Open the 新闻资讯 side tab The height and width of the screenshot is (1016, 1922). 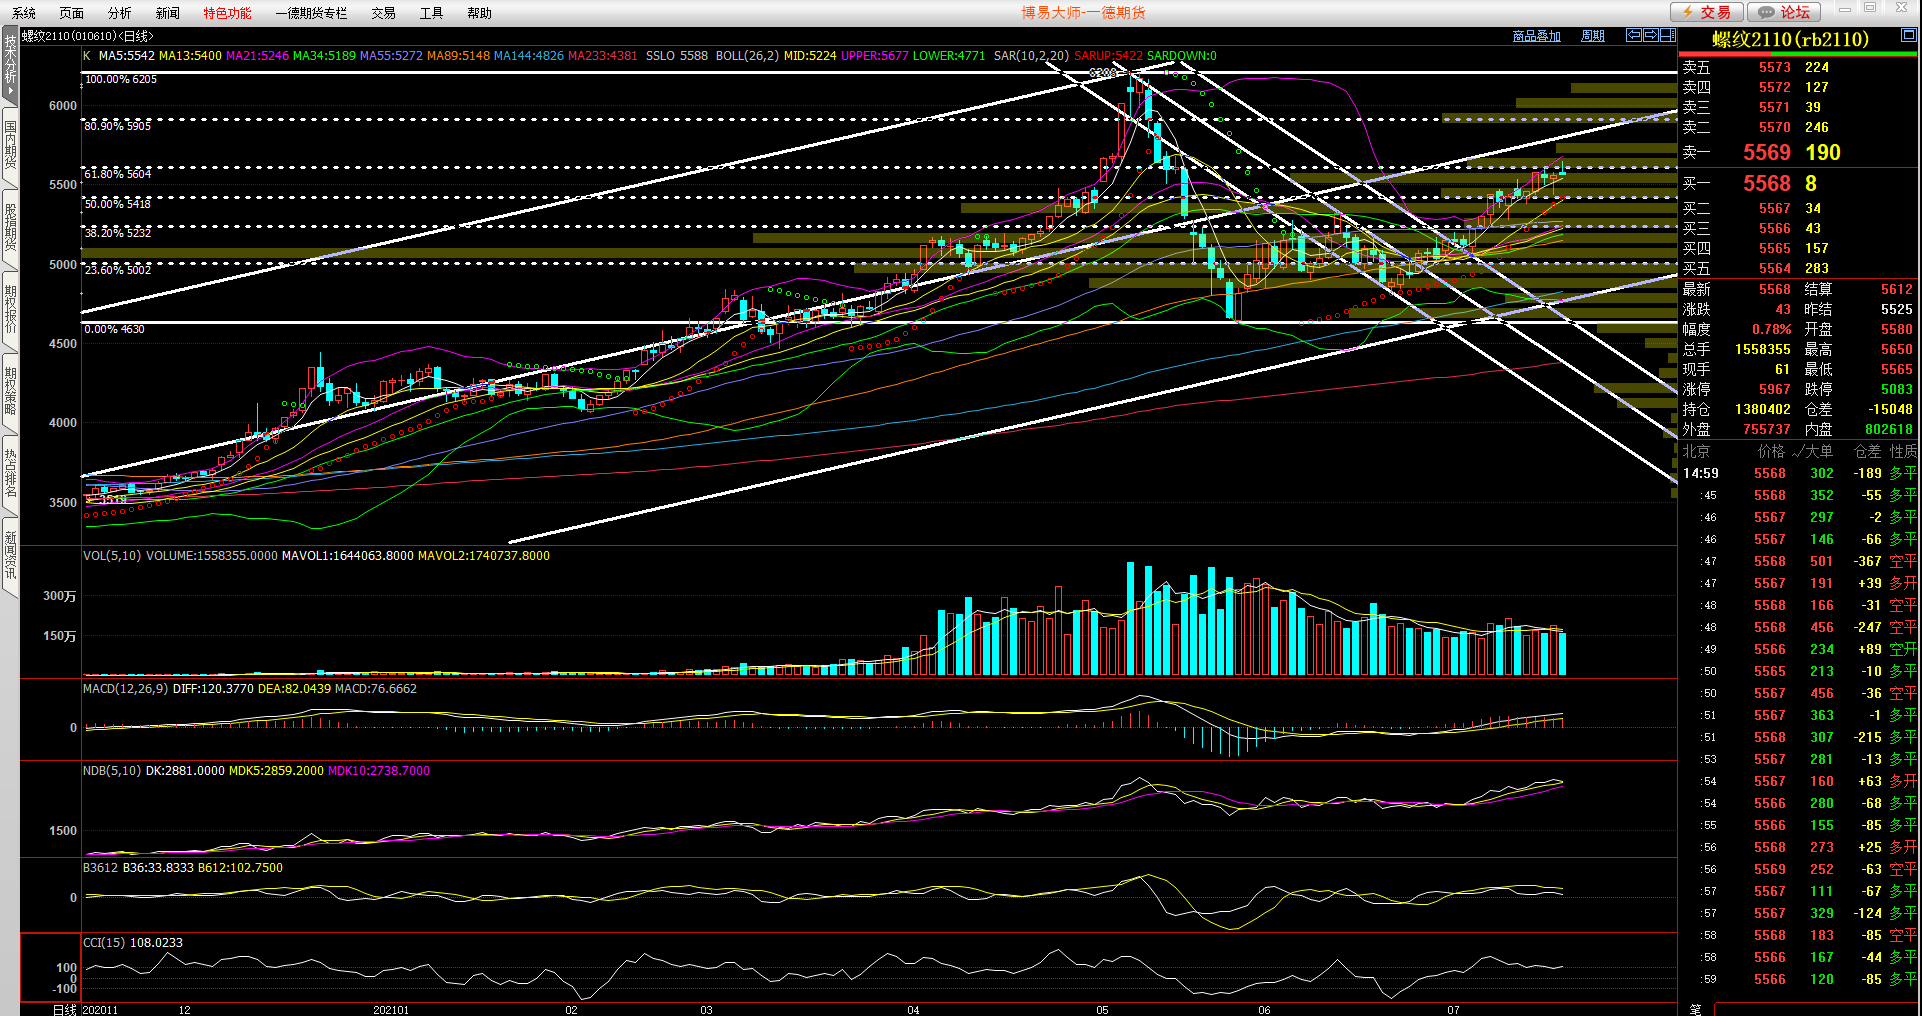10,555
